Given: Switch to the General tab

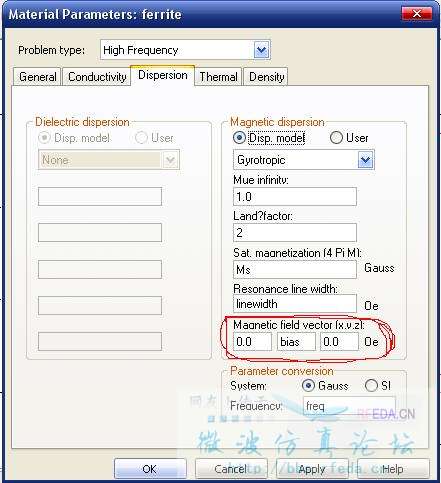Looking at the screenshot, I should pyautogui.click(x=37, y=77).
